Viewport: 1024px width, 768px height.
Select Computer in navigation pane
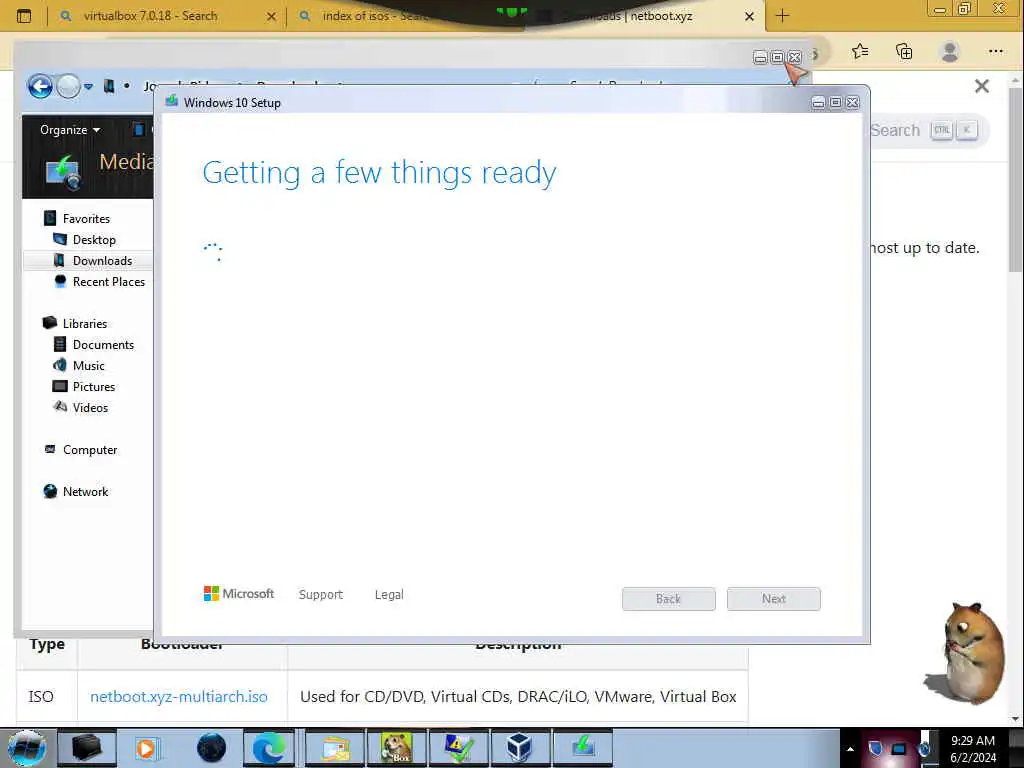[90, 450]
